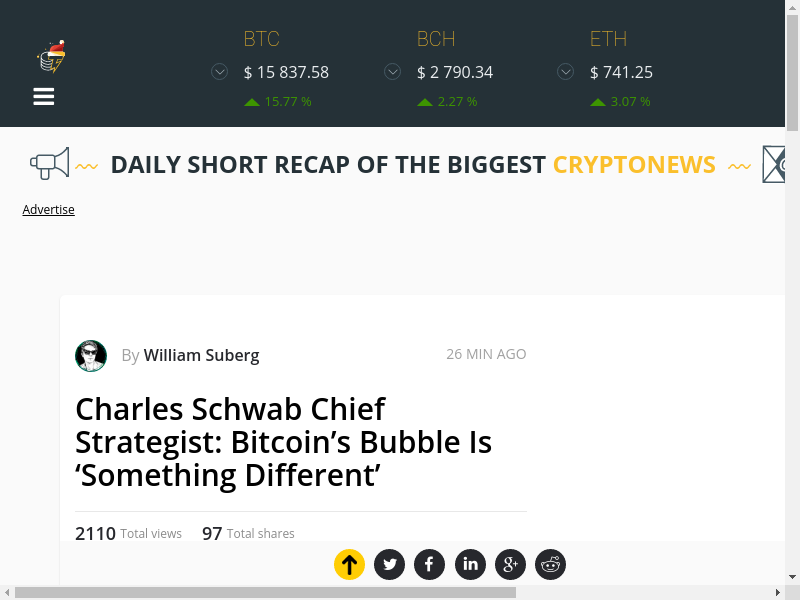Open author William Suberg's profile link

coord(201,355)
